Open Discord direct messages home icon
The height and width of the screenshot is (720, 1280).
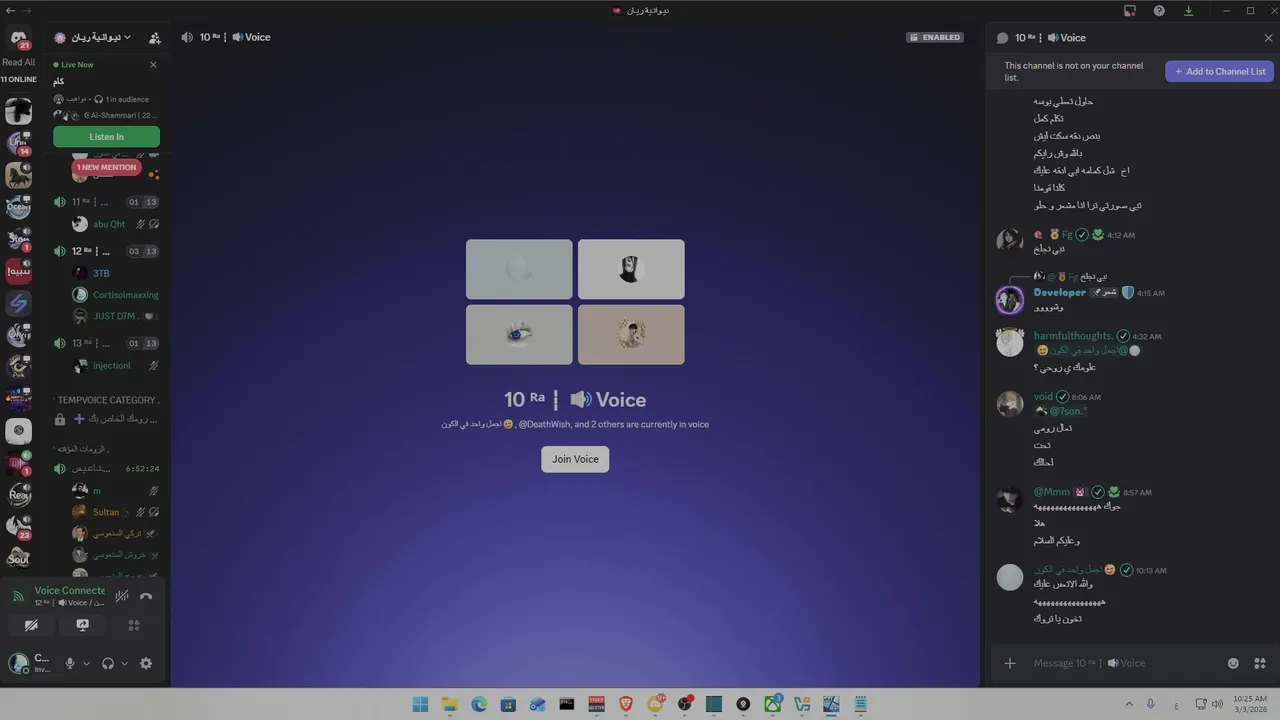coord(18,38)
